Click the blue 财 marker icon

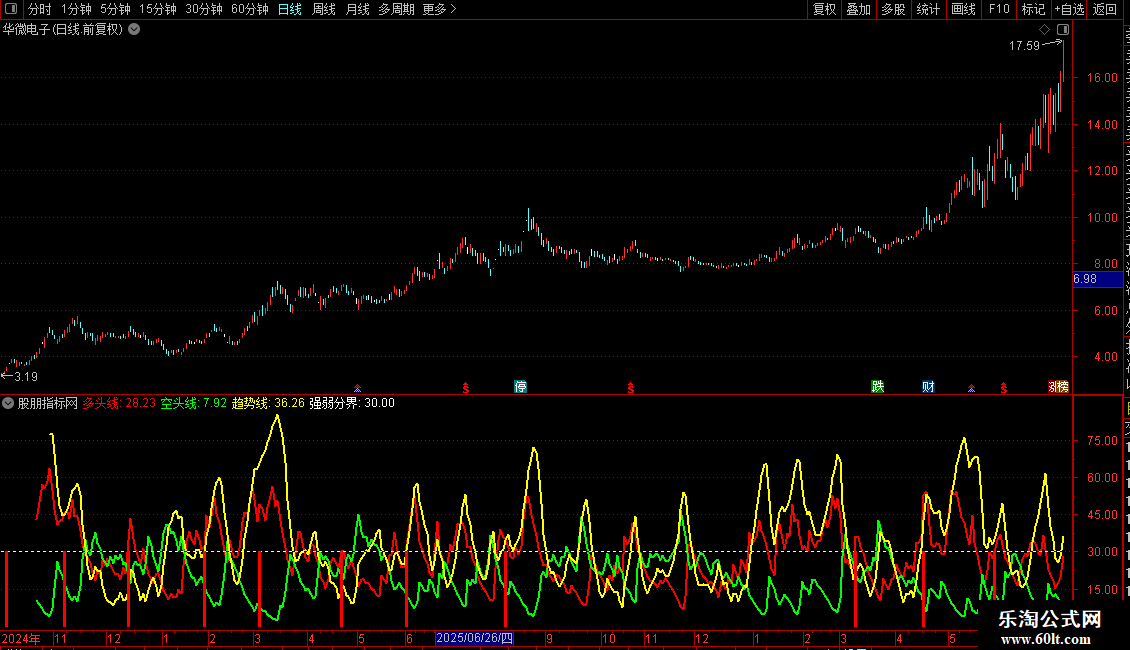pos(928,387)
